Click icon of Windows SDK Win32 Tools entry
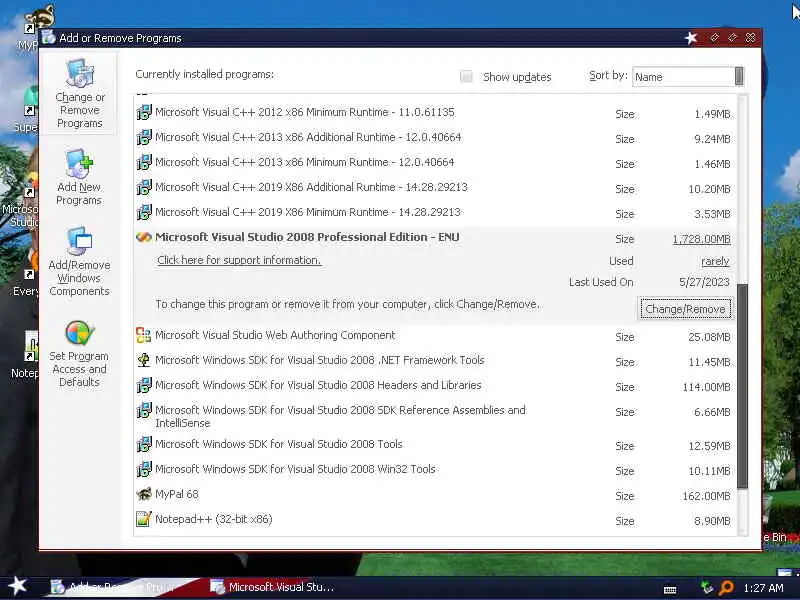The image size is (800, 600). point(144,469)
